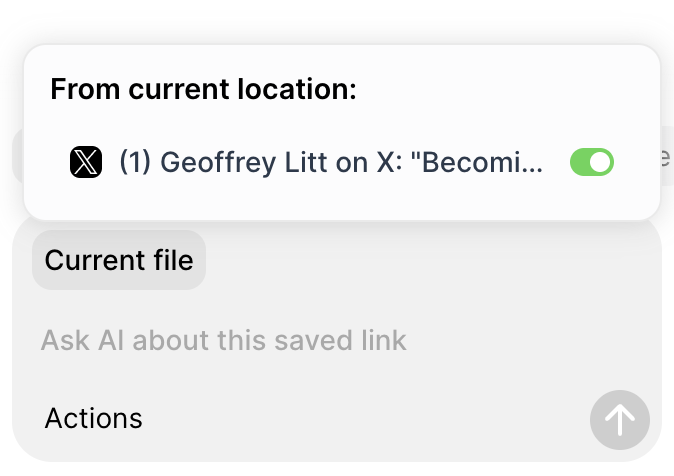The image size is (674, 476).
Task: Click the Current file chip
Action: point(119,260)
